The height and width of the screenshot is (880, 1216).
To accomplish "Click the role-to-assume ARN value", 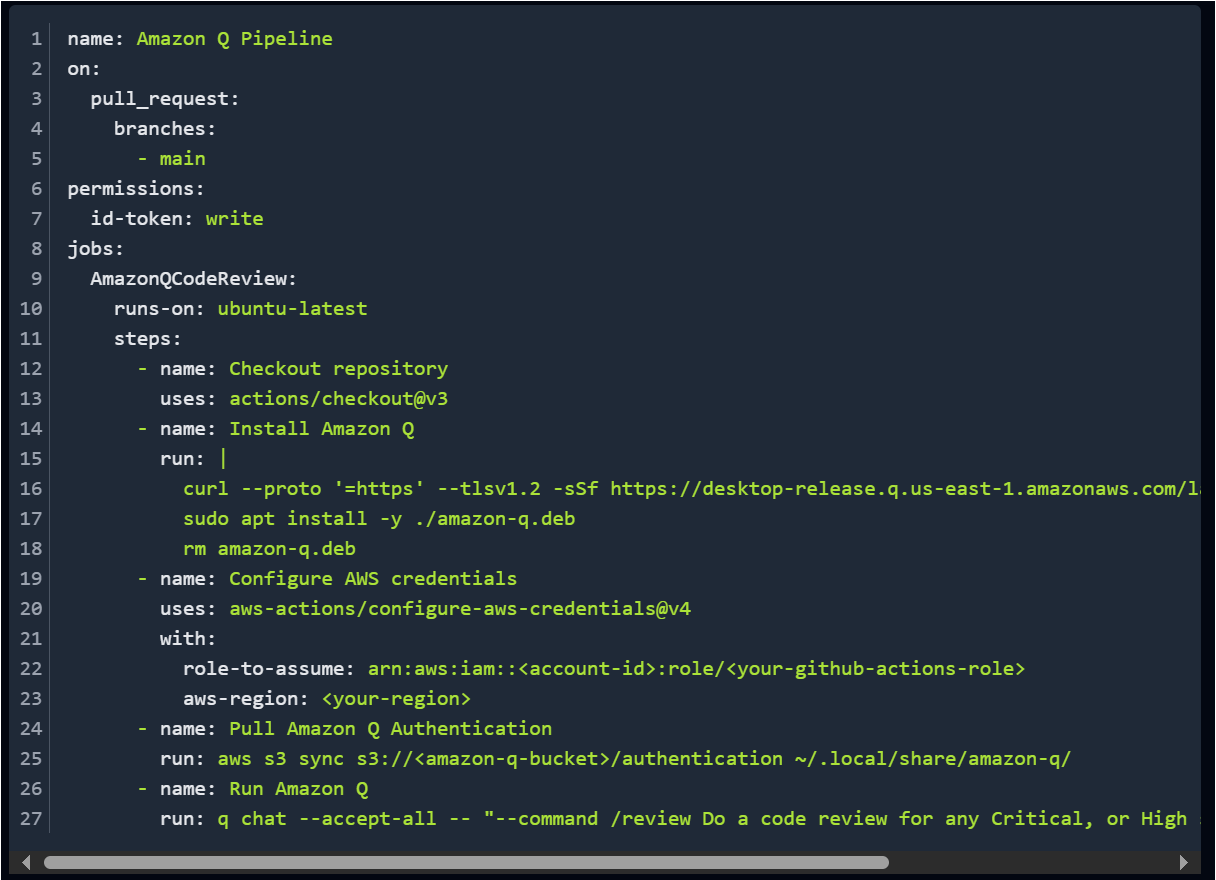I will pyautogui.click(x=697, y=669).
